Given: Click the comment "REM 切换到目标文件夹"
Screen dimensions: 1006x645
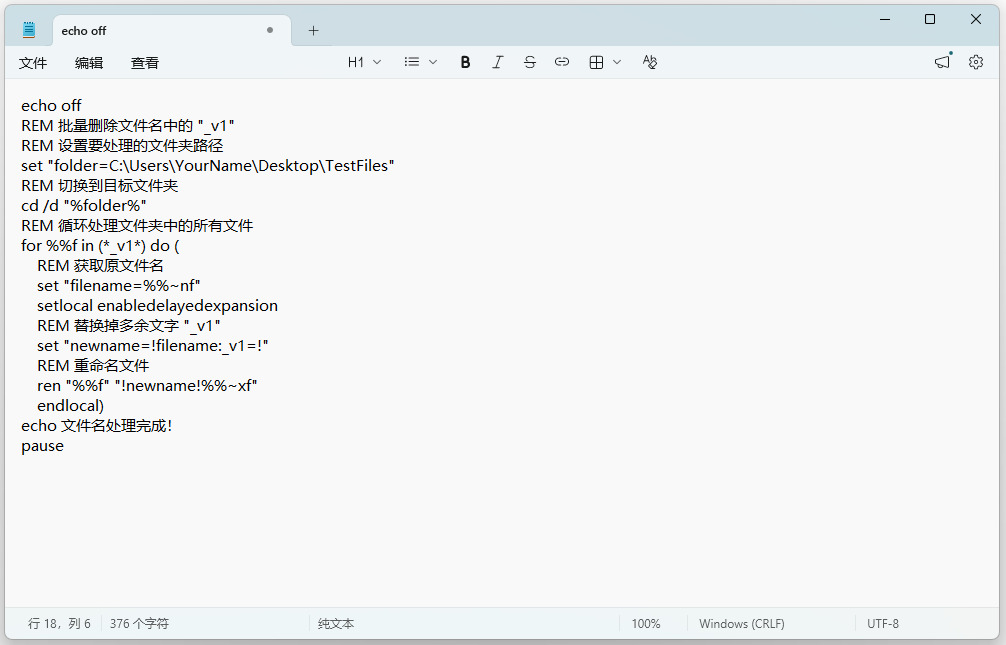Looking at the screenshot, I should 99,186.
